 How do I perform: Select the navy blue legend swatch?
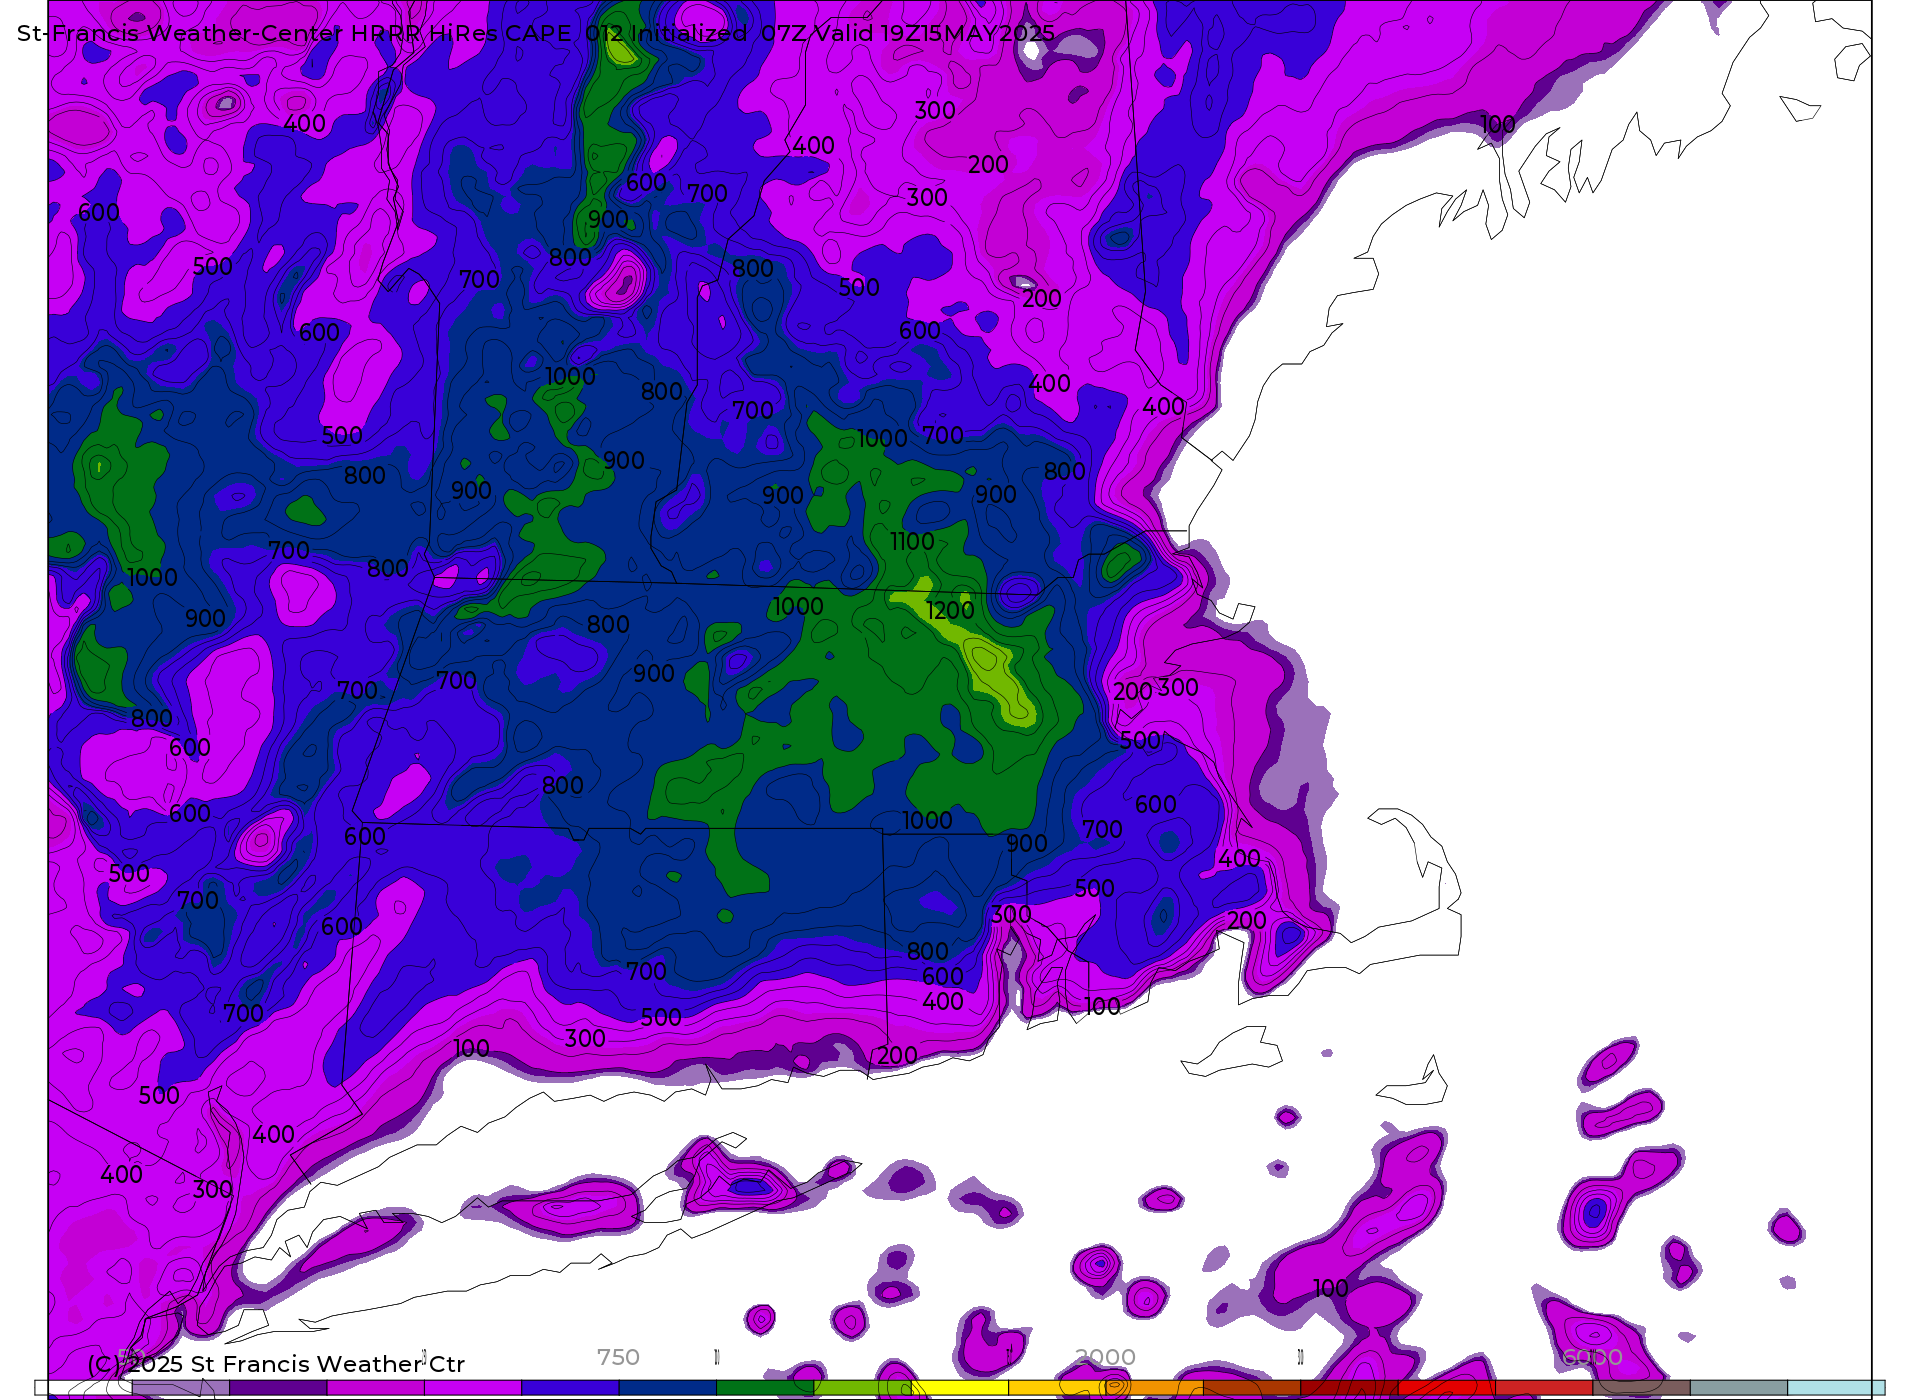(x=668, y=1387)
